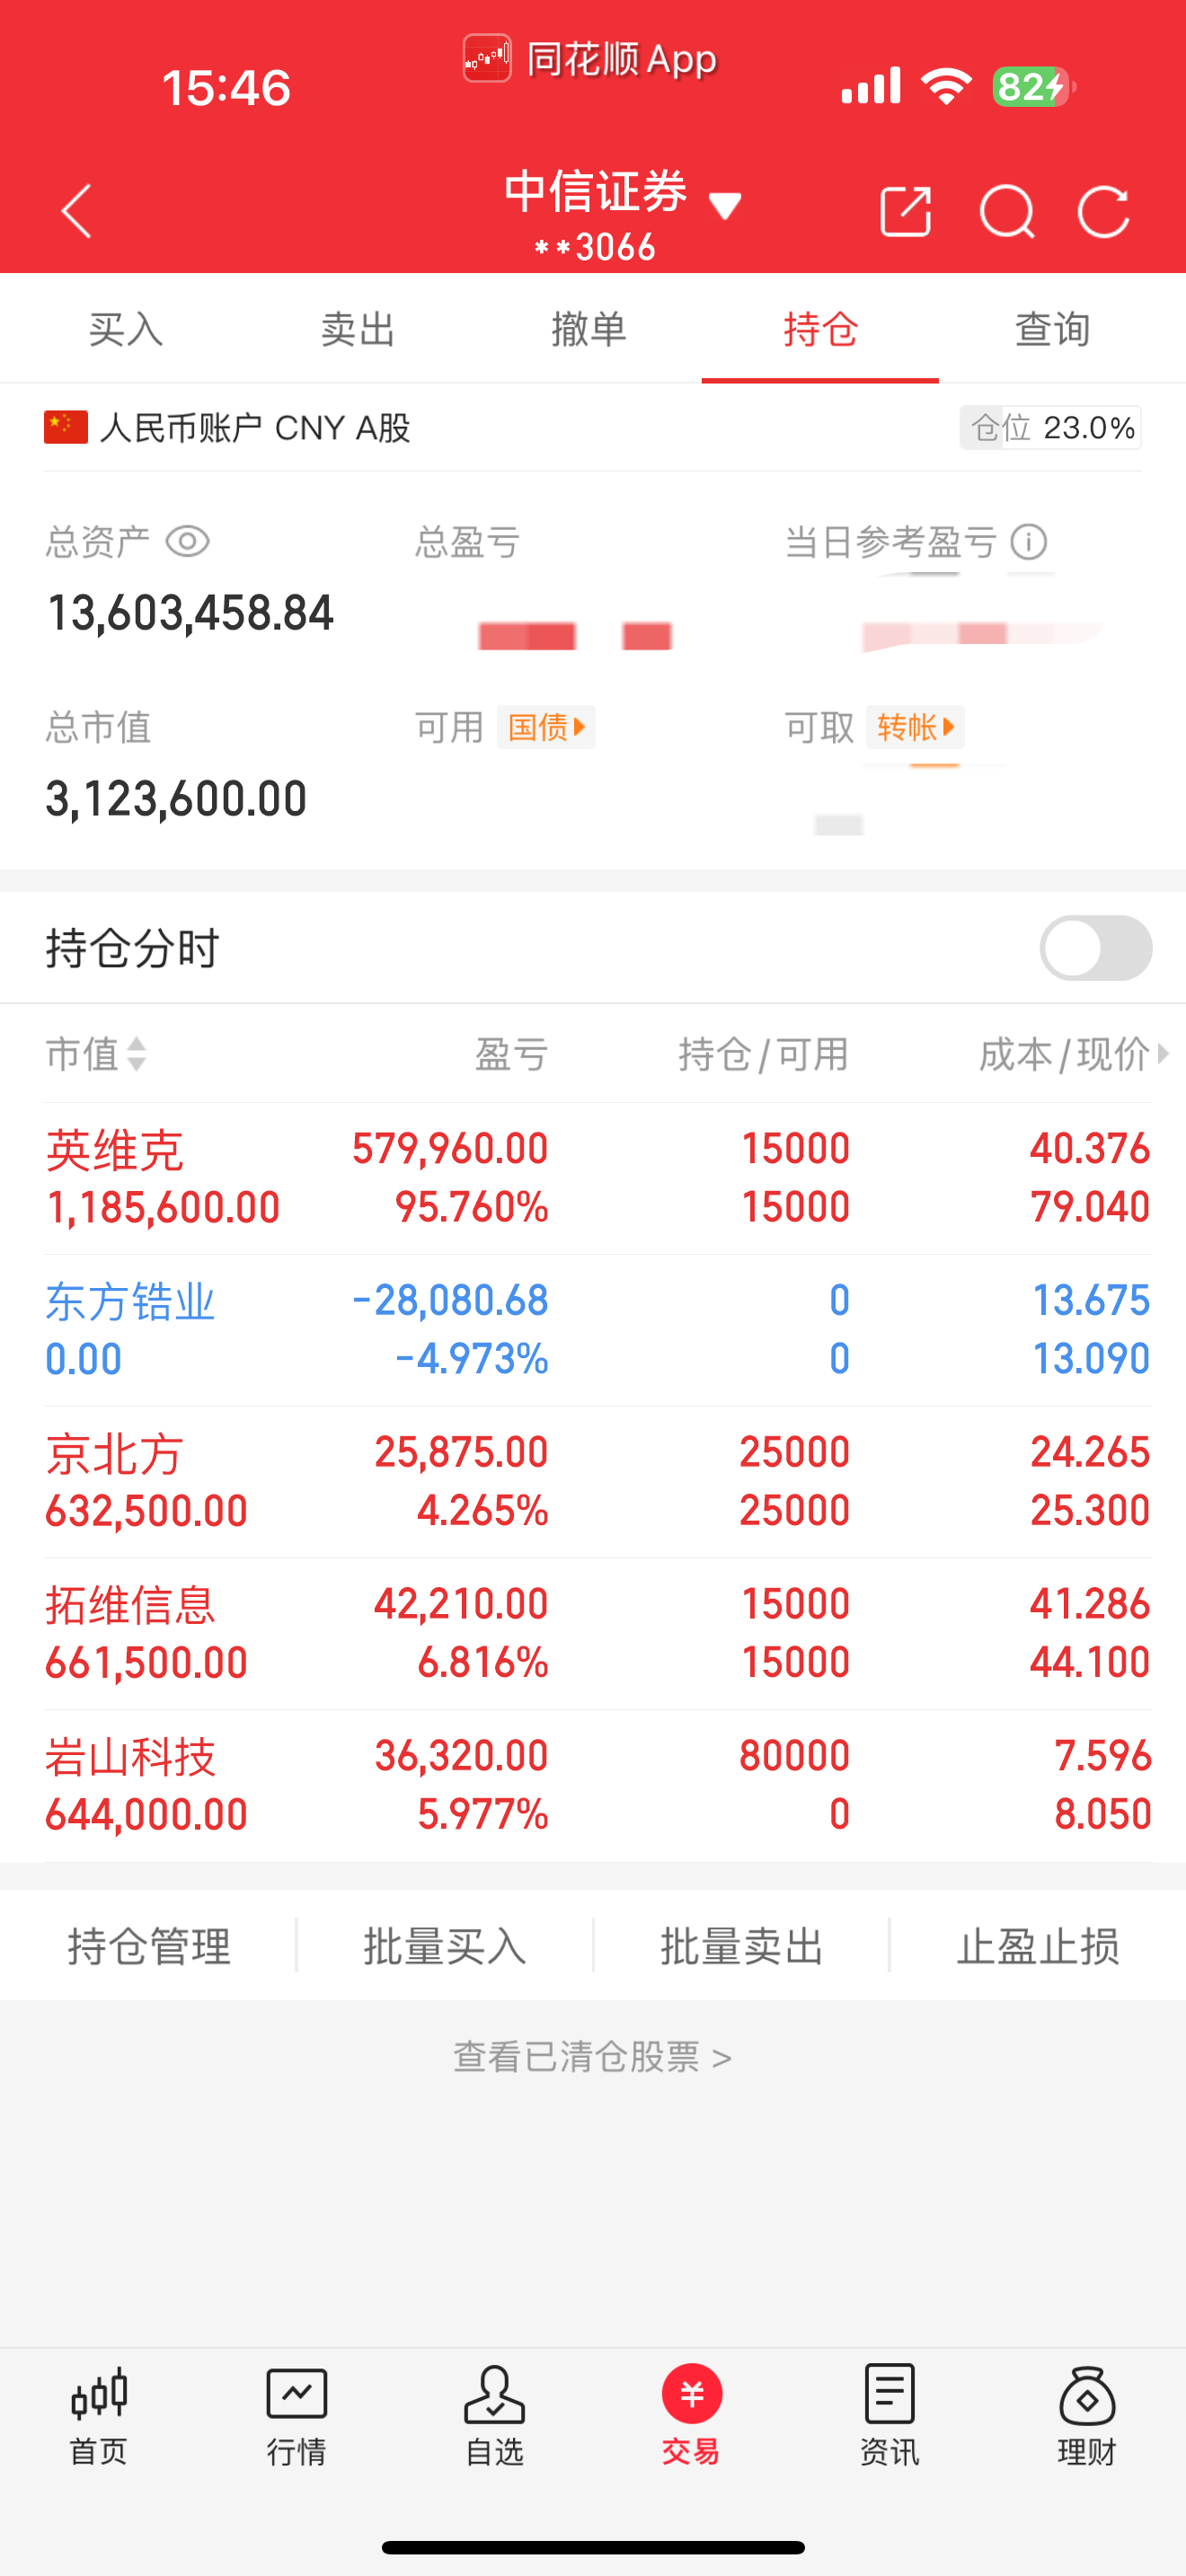Switch to the 买入 tab
The width and height of the screenshot is (1186, 2576).
click(x=126, y=329)
